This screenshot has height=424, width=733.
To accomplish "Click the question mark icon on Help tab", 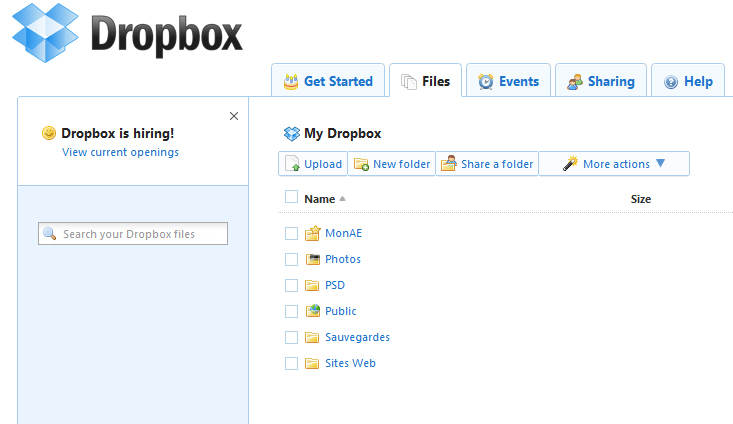I will [671, 82].
